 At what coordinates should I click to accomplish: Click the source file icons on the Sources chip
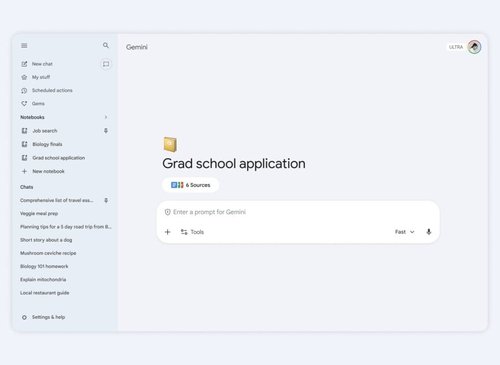click(177, 185)
